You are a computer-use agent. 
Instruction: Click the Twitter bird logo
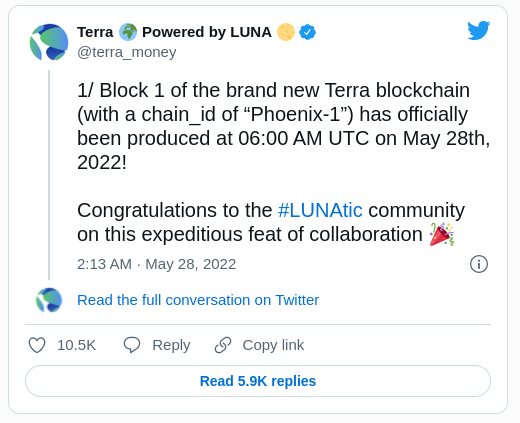click(x=478, y=30)
